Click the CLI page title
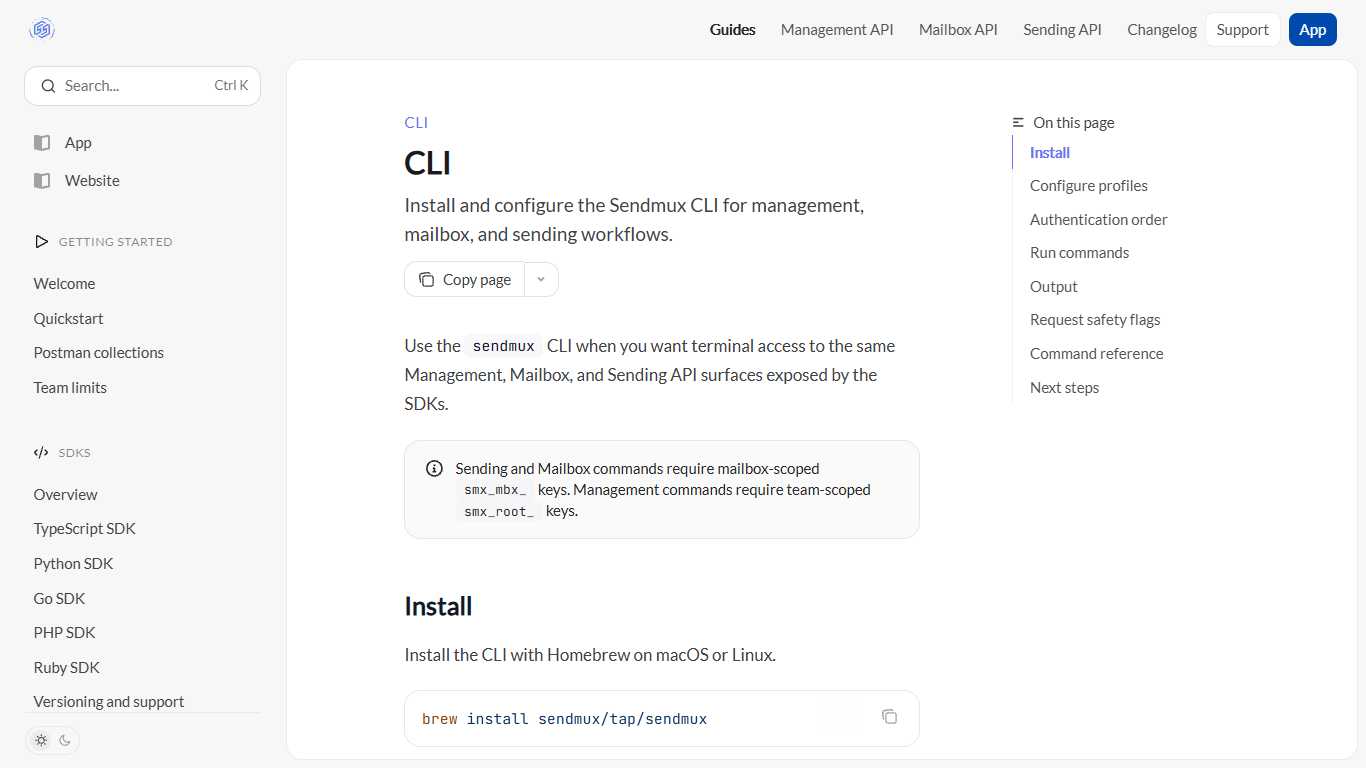 [428, 163]
